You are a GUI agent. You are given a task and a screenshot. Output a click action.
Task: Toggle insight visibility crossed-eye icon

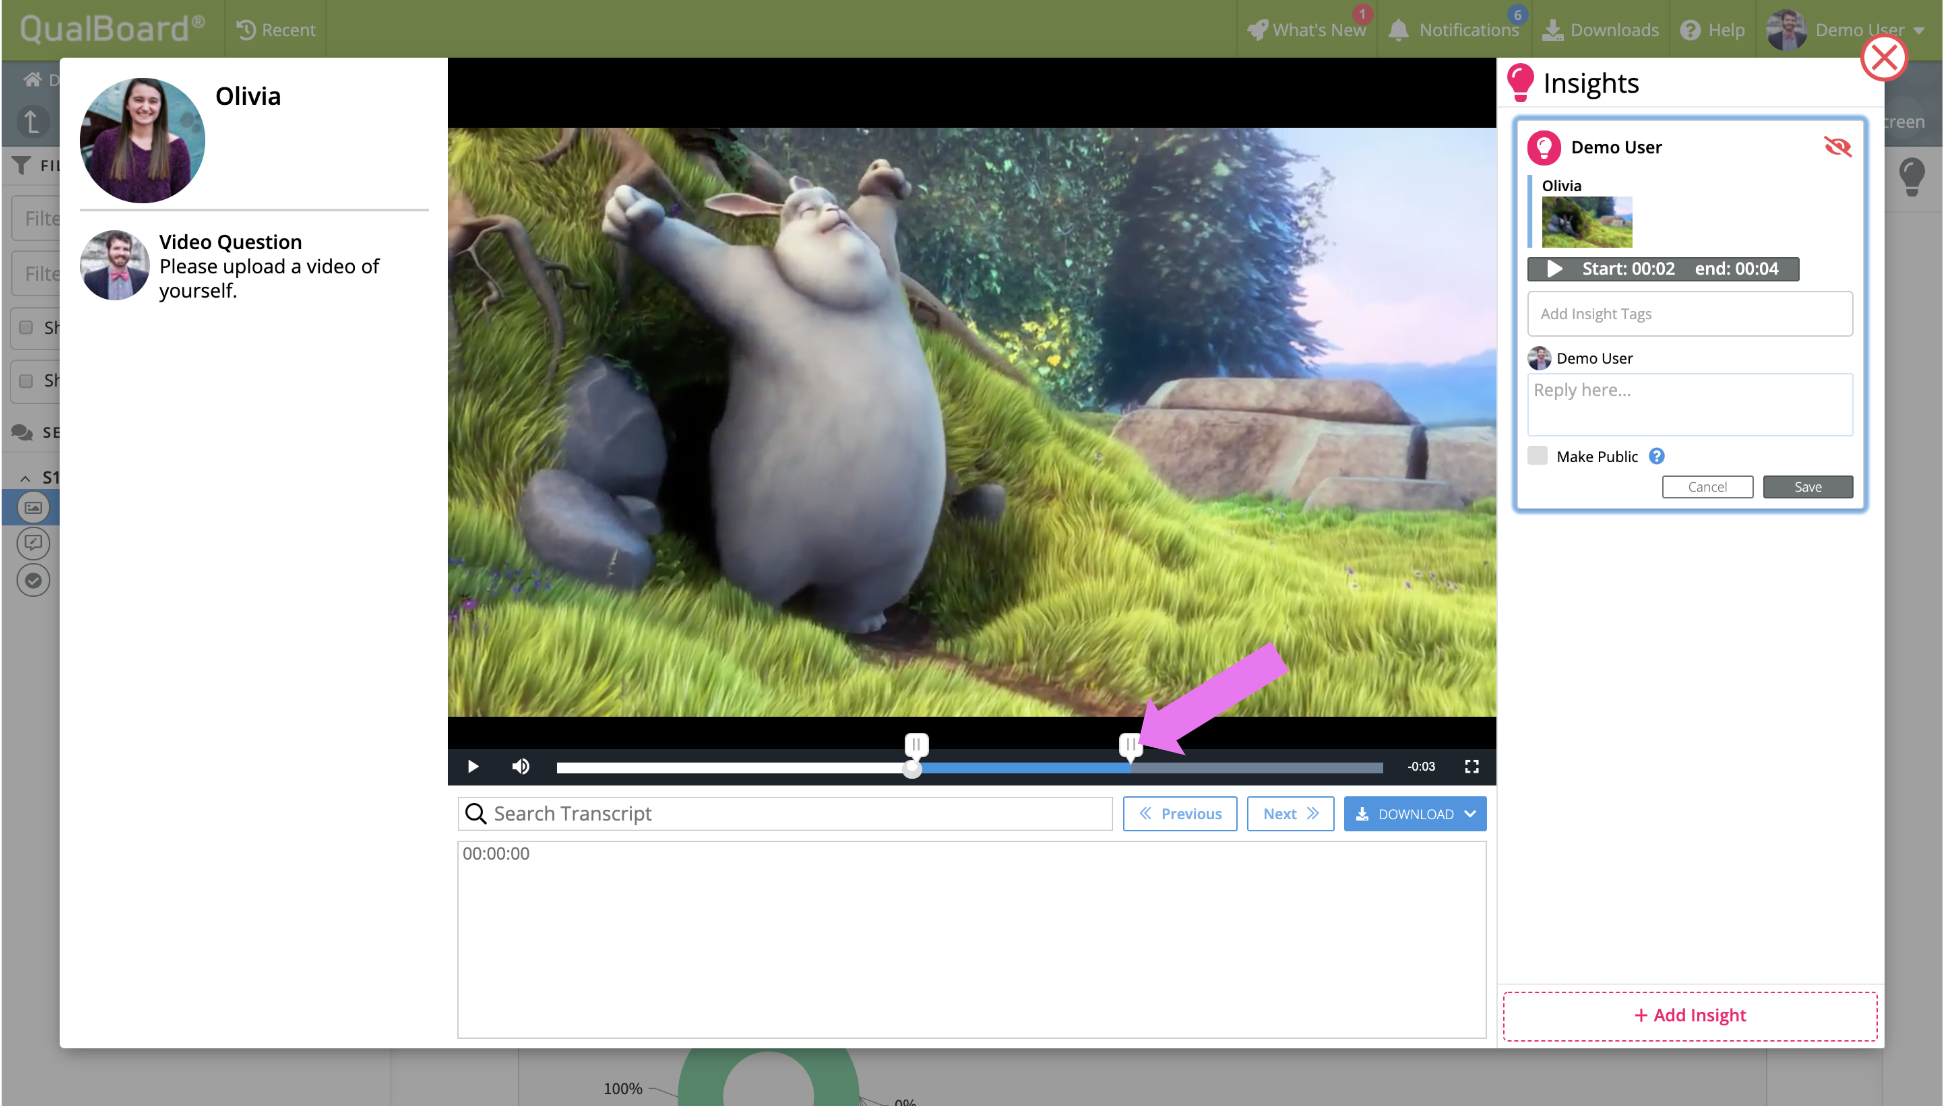coord(1837,147)
